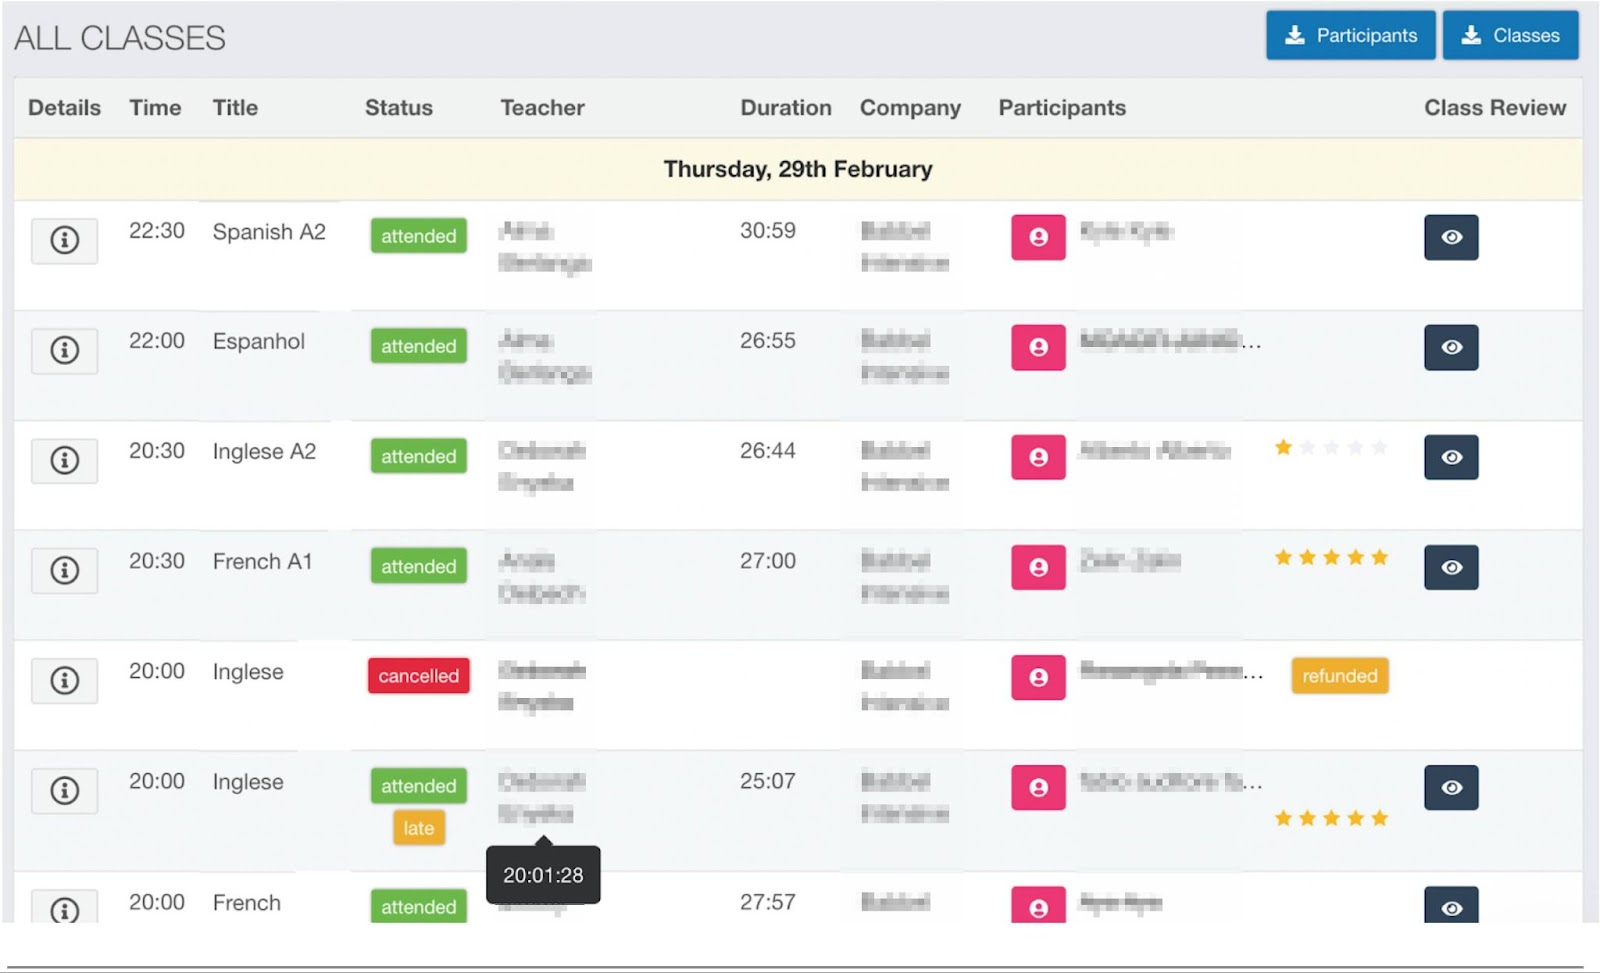Select the Teacher column header

(542, 108)
